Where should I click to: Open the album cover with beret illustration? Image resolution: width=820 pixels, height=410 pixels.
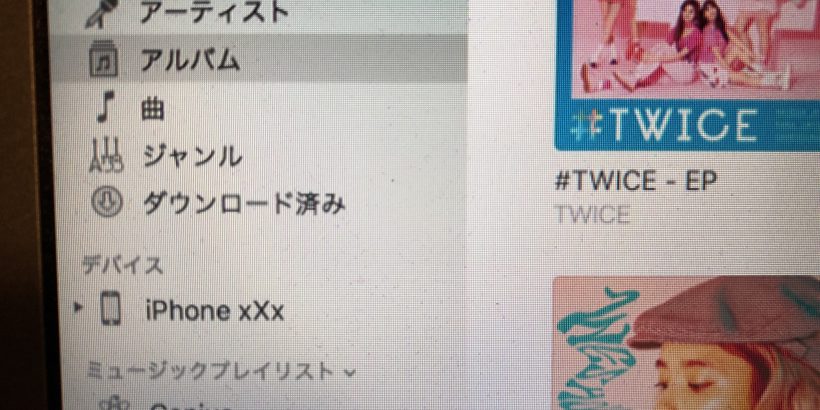click(686, 343)
